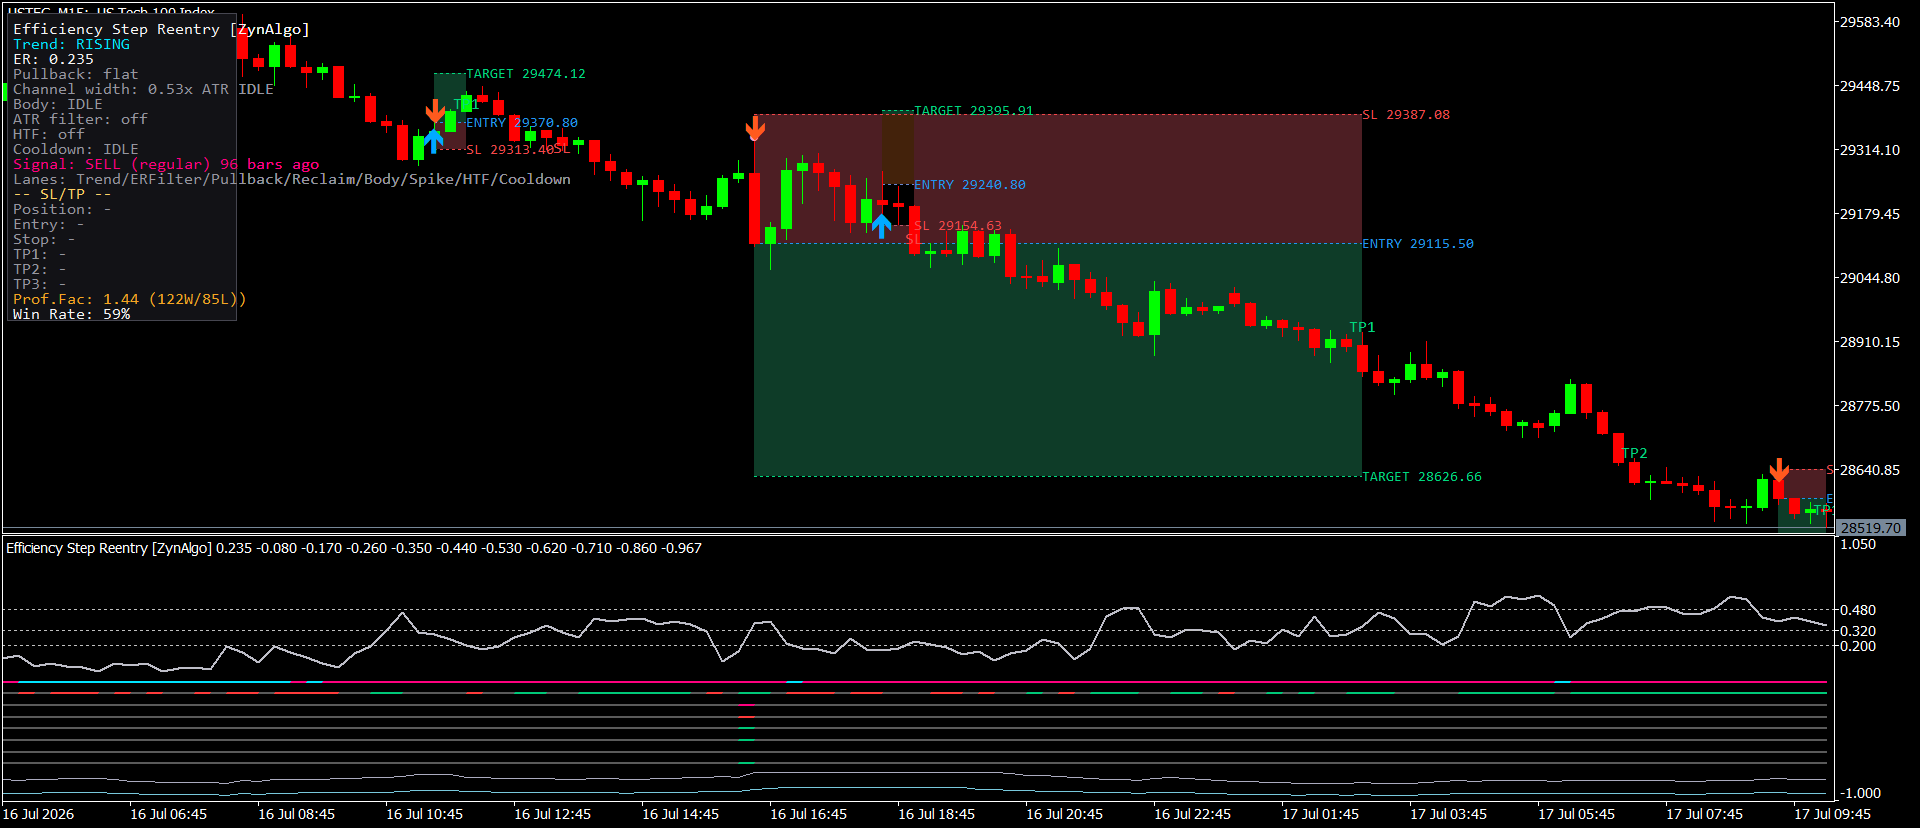The image size is (1920, 828).
Task: Select the blue up arrow below ENTRY 29240.80
Action: [x=881, y=226]
